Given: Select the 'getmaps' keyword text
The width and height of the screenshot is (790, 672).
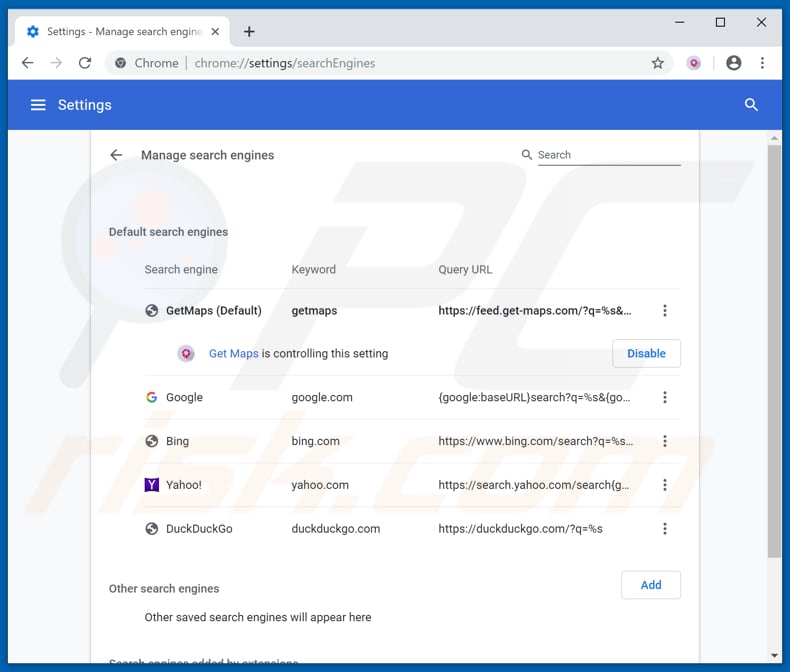Looking at the screenshot, I should pyautogui.click(x=314, y=310).
